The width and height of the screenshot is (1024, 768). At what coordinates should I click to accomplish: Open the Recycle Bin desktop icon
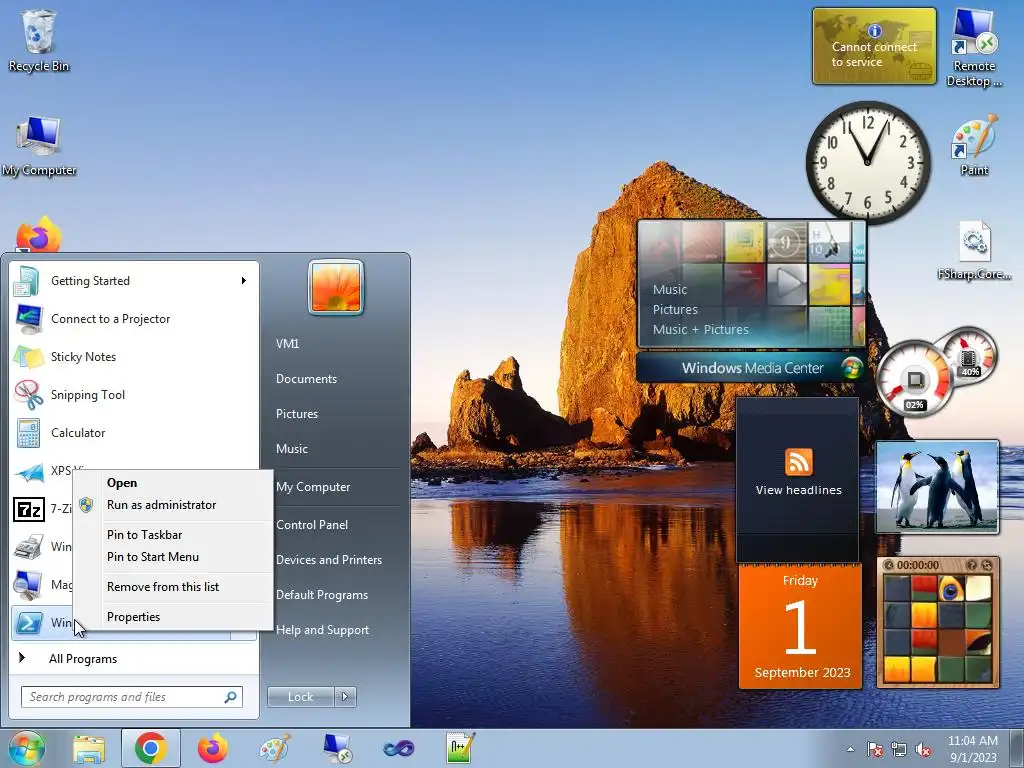pyautogui.click(x=39, y=40)
